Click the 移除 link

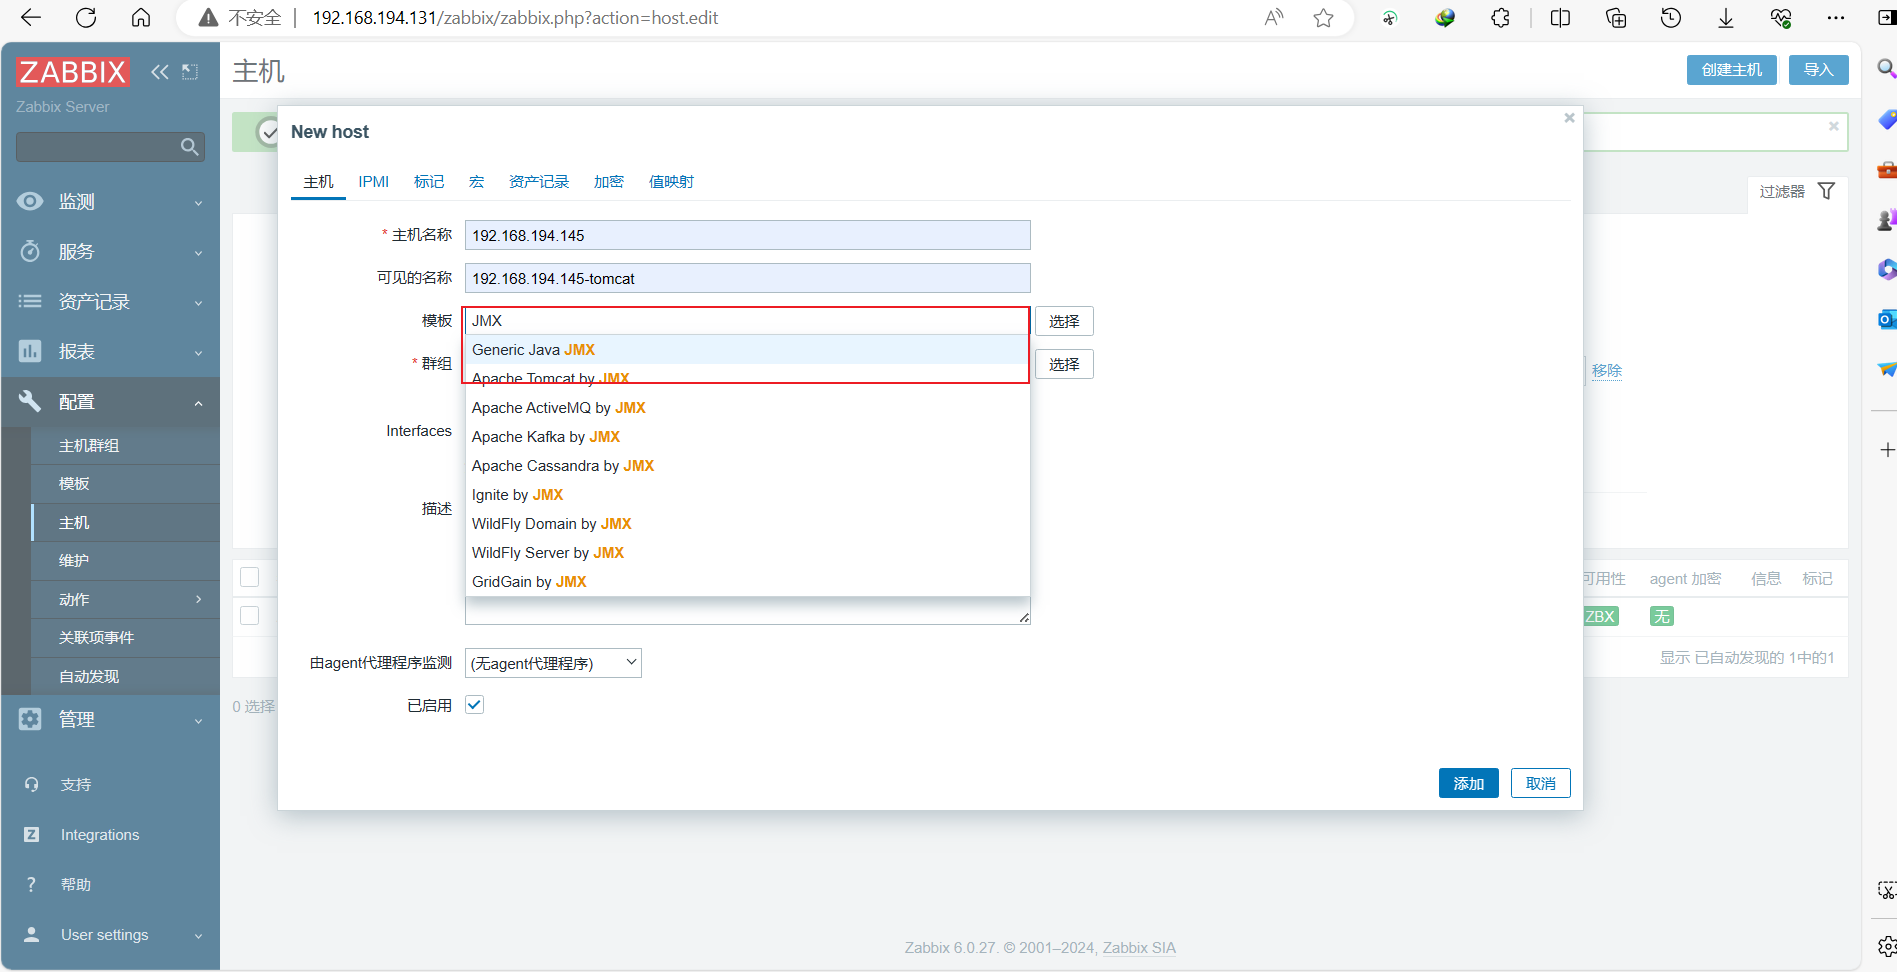(x=1607, y=371)
